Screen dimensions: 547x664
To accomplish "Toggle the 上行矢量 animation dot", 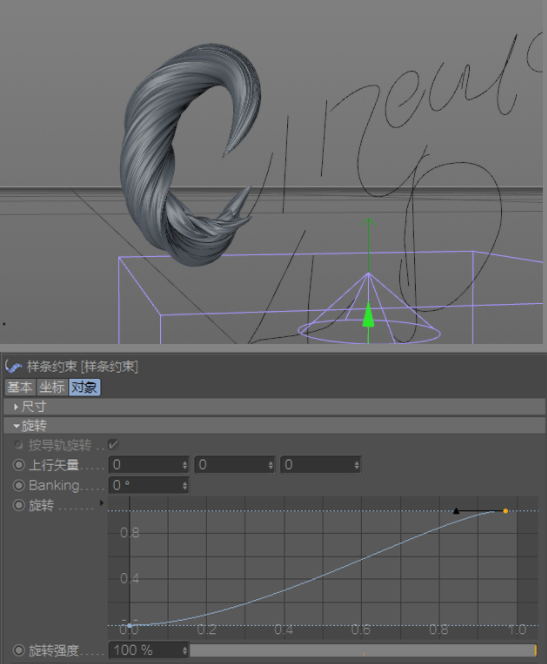I will (19, 465).
